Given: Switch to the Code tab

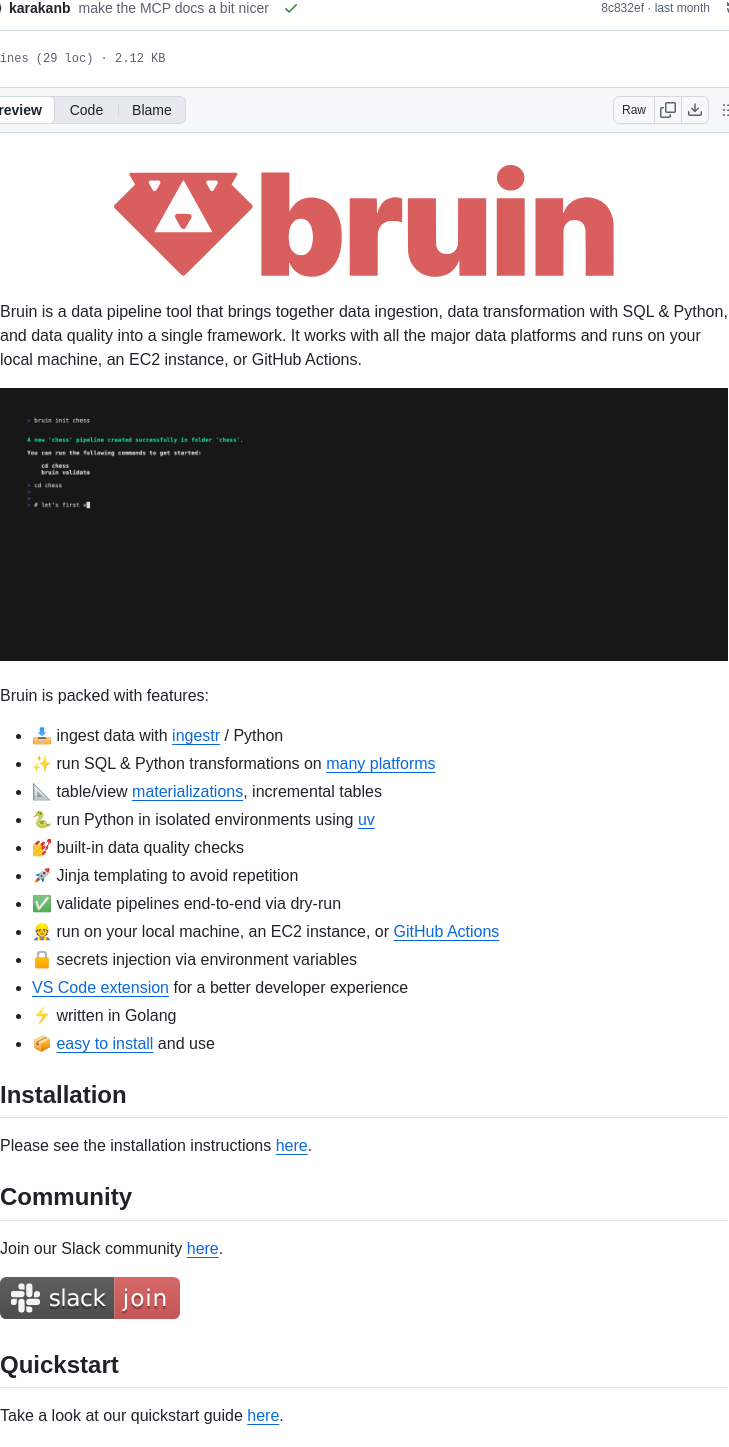Looking at the screenshot, I should pos(86,110).
